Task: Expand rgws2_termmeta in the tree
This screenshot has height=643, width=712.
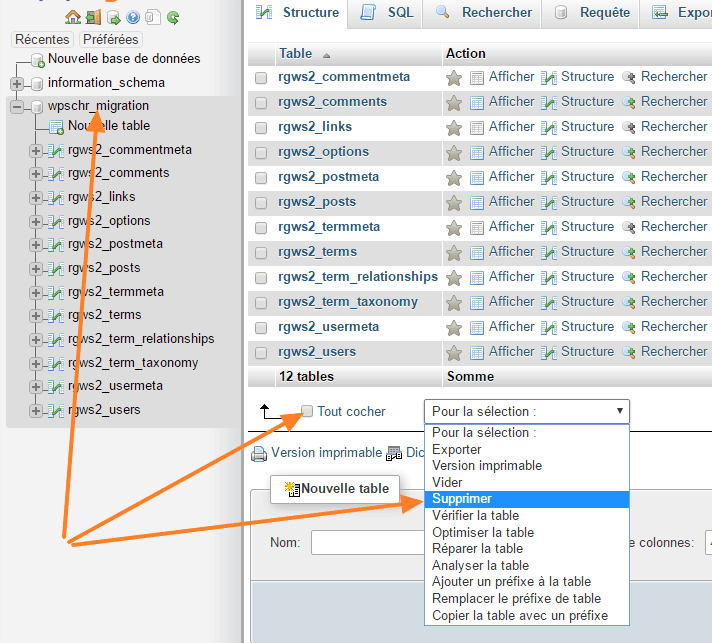Action: (x=35, y=293)
